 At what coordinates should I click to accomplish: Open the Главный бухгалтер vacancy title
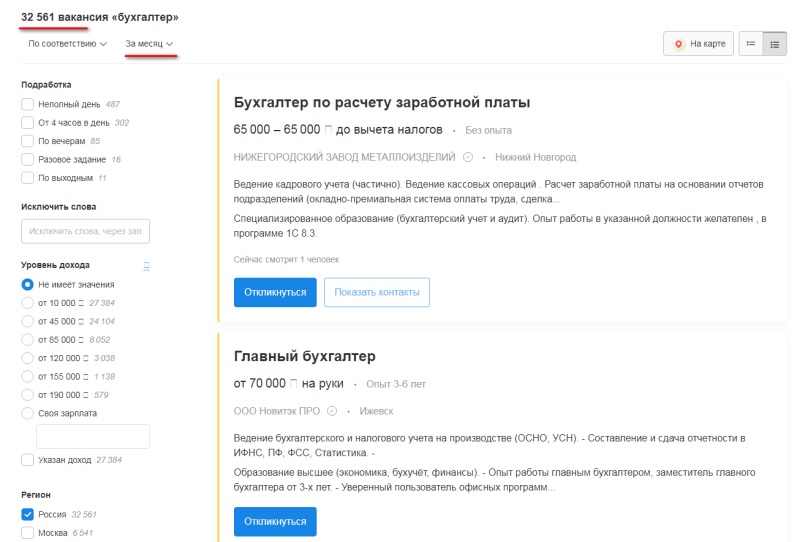pos(304,356)
